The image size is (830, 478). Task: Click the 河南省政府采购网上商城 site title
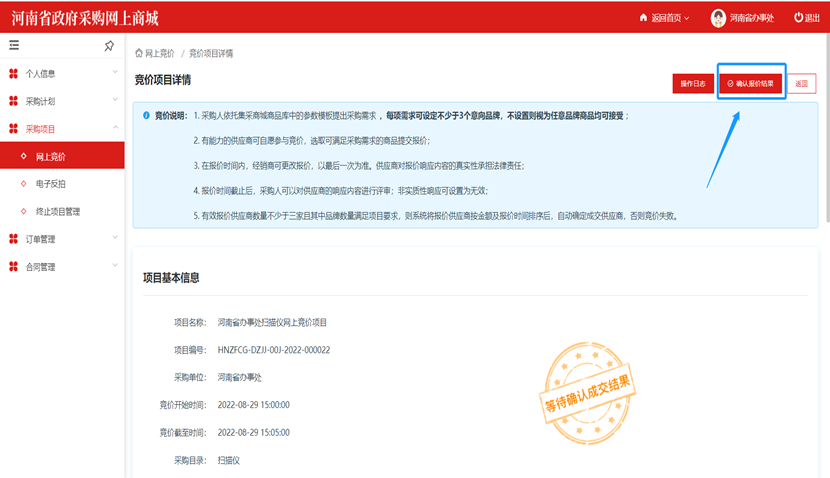[x=85, y=19]
